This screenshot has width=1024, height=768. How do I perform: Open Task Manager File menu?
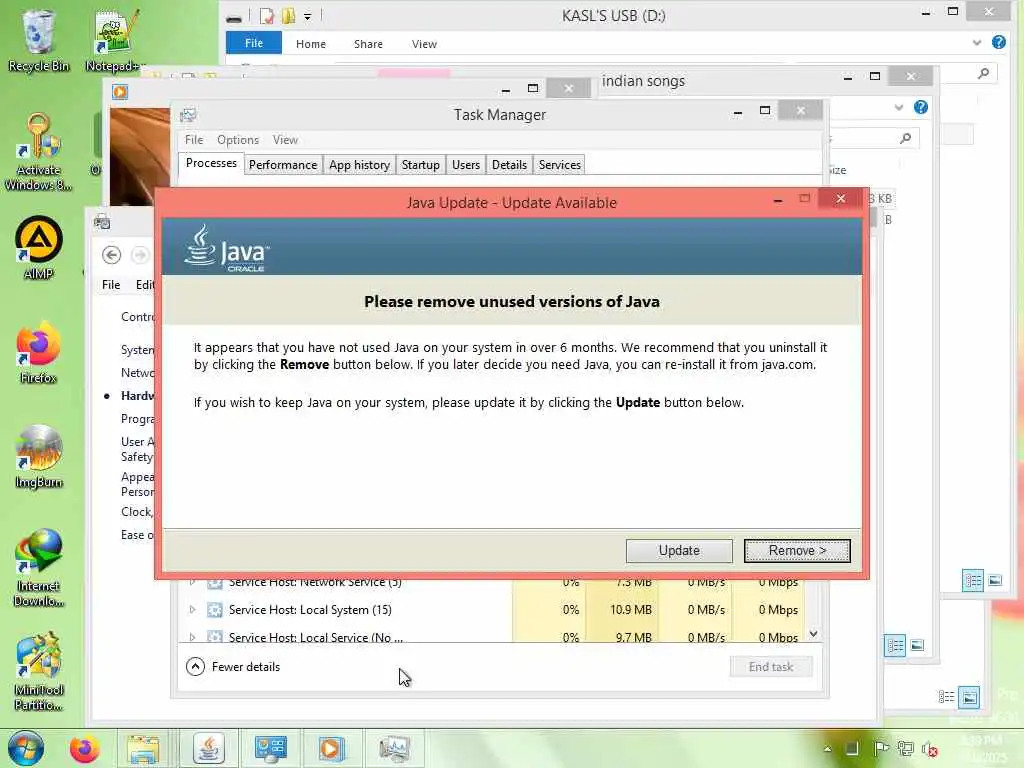click(194, 140)
